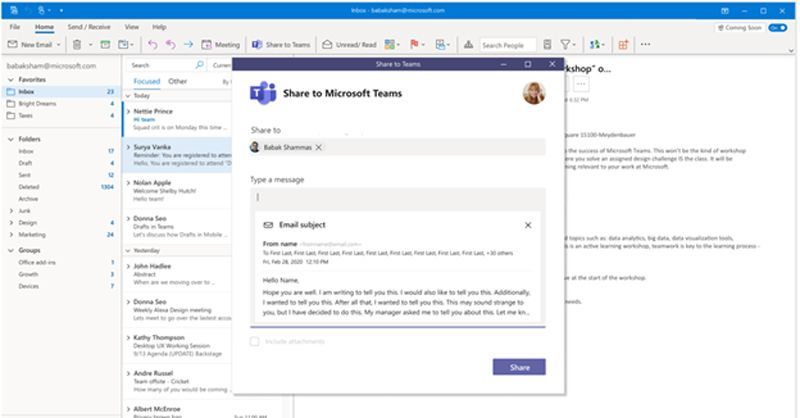Check the Include attachments checkbox
The image size is (800, 418).
255,341
